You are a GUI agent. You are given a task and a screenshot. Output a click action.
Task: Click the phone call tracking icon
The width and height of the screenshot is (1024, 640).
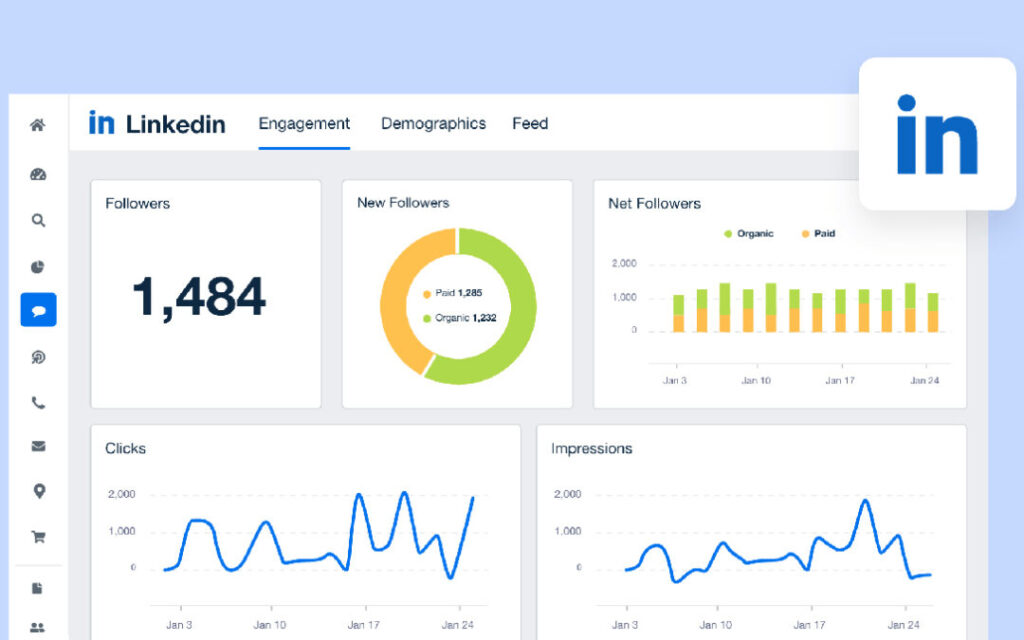pos(38,403)
